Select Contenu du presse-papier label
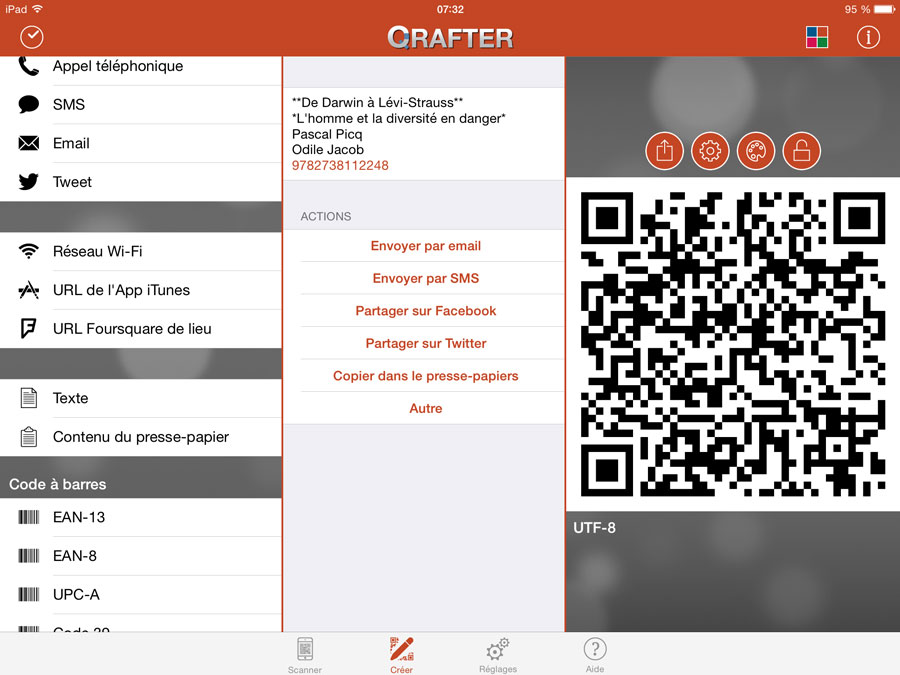 141,437
